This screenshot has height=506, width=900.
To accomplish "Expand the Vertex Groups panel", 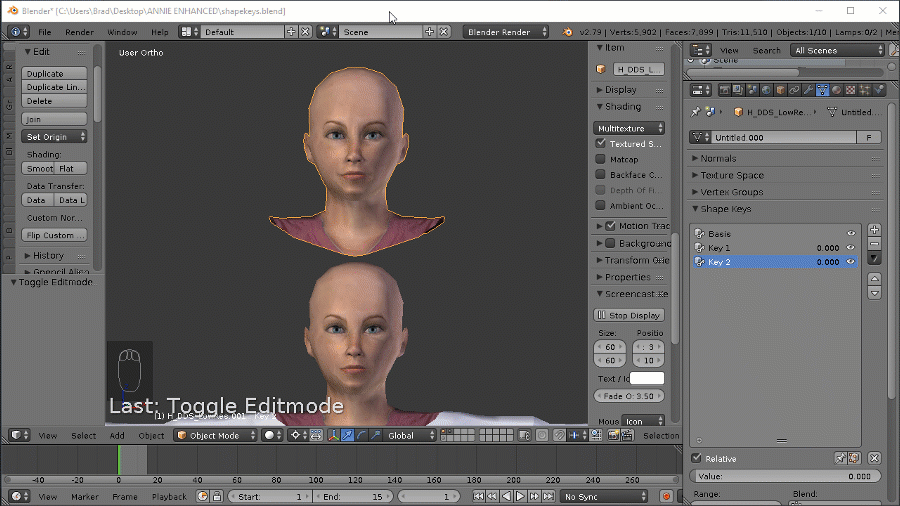I will tap(731, 192).
